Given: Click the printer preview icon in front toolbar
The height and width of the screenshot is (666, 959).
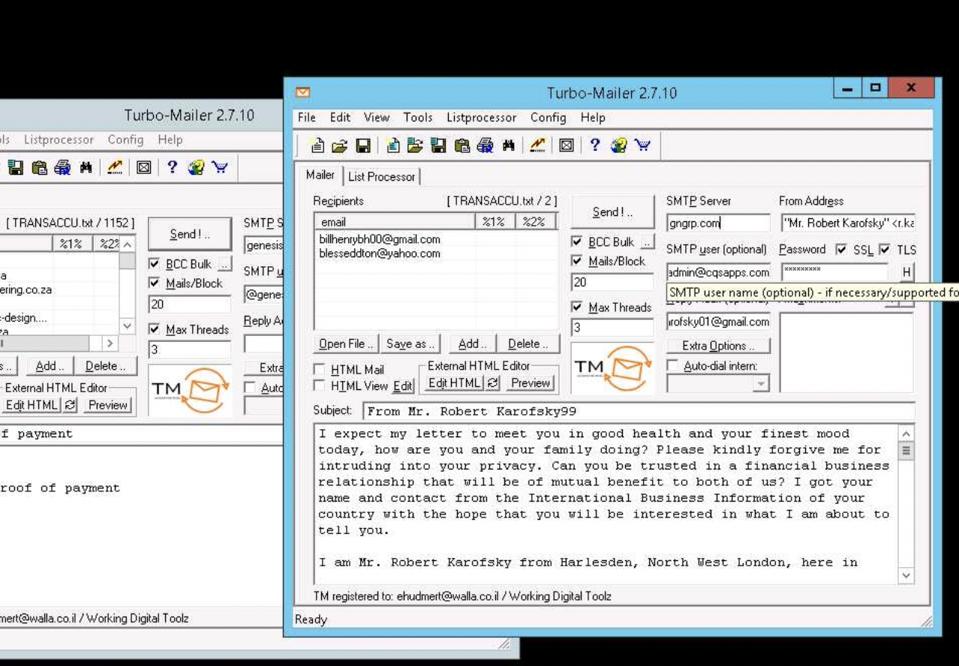Looking at the screenshot, I should pos(486,146).
